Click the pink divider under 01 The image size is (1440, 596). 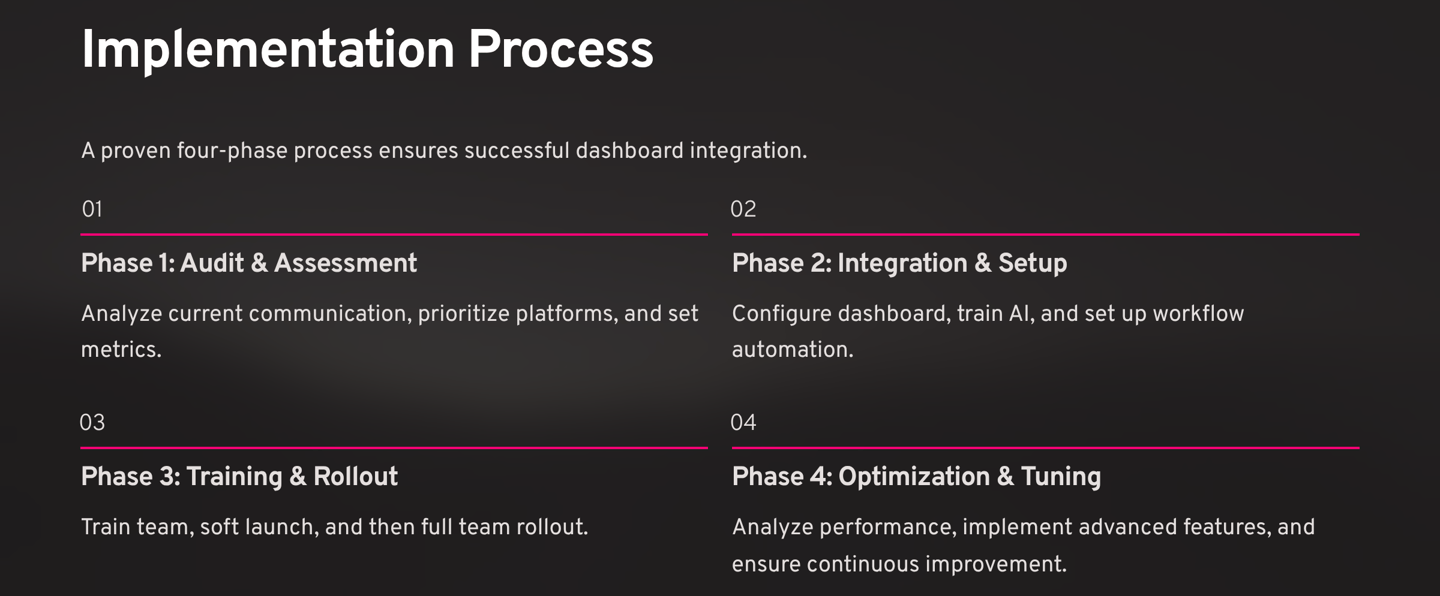[394, 234]
